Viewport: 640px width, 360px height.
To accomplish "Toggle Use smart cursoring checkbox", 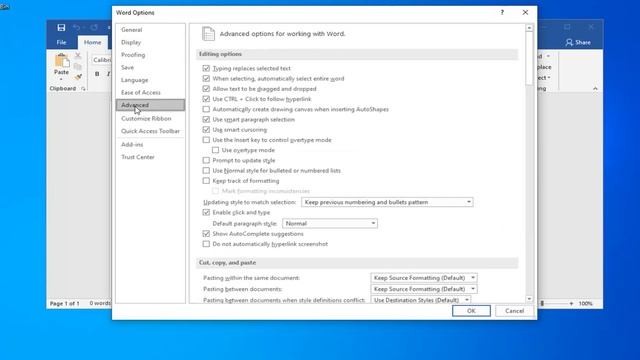I will (206, 129).
